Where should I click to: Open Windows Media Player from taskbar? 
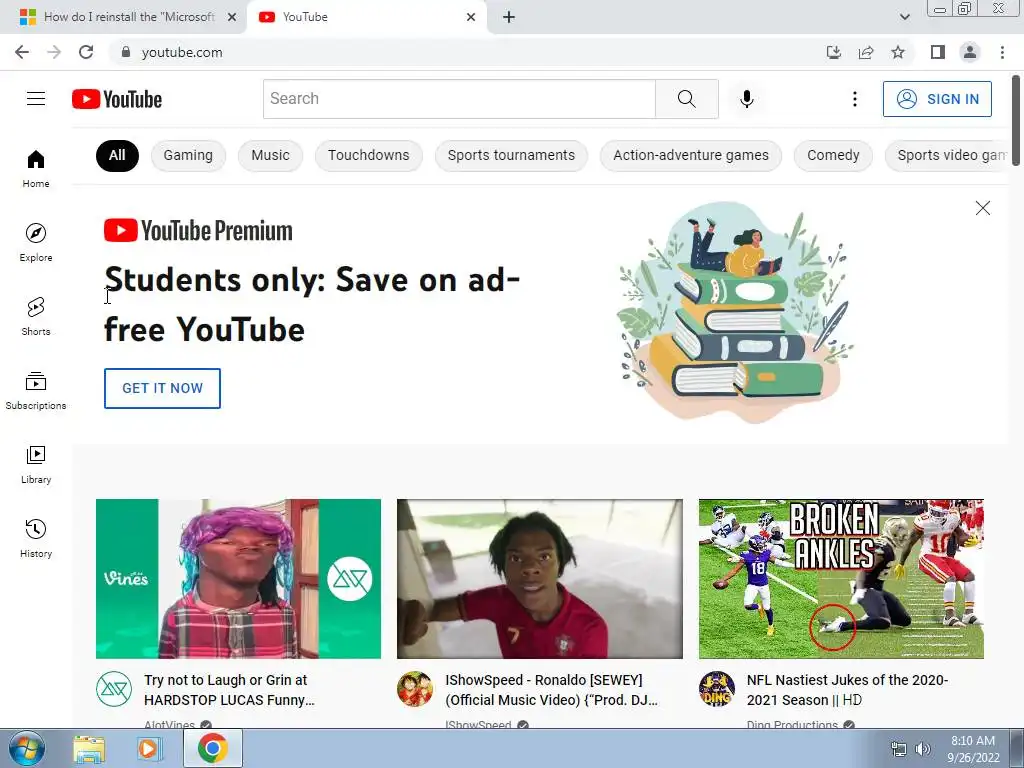(x=149, y=748)
